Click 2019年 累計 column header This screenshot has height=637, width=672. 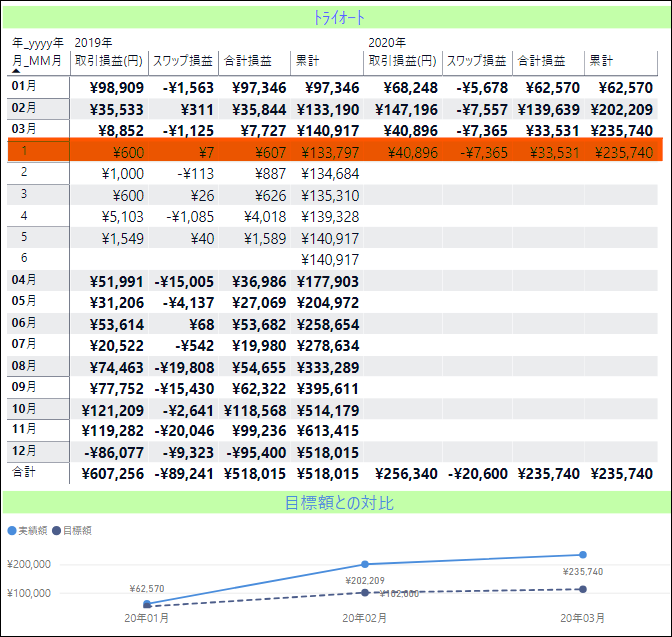coord(307,60)
